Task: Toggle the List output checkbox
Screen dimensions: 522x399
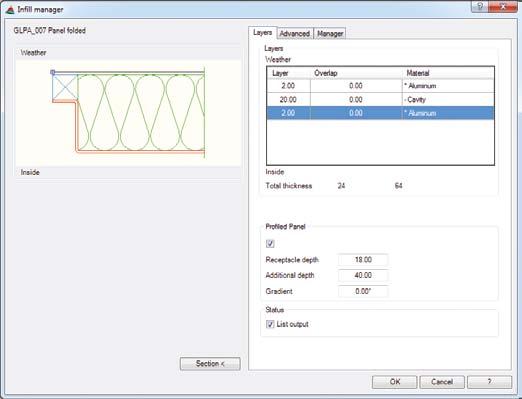Action: [270, 324]
